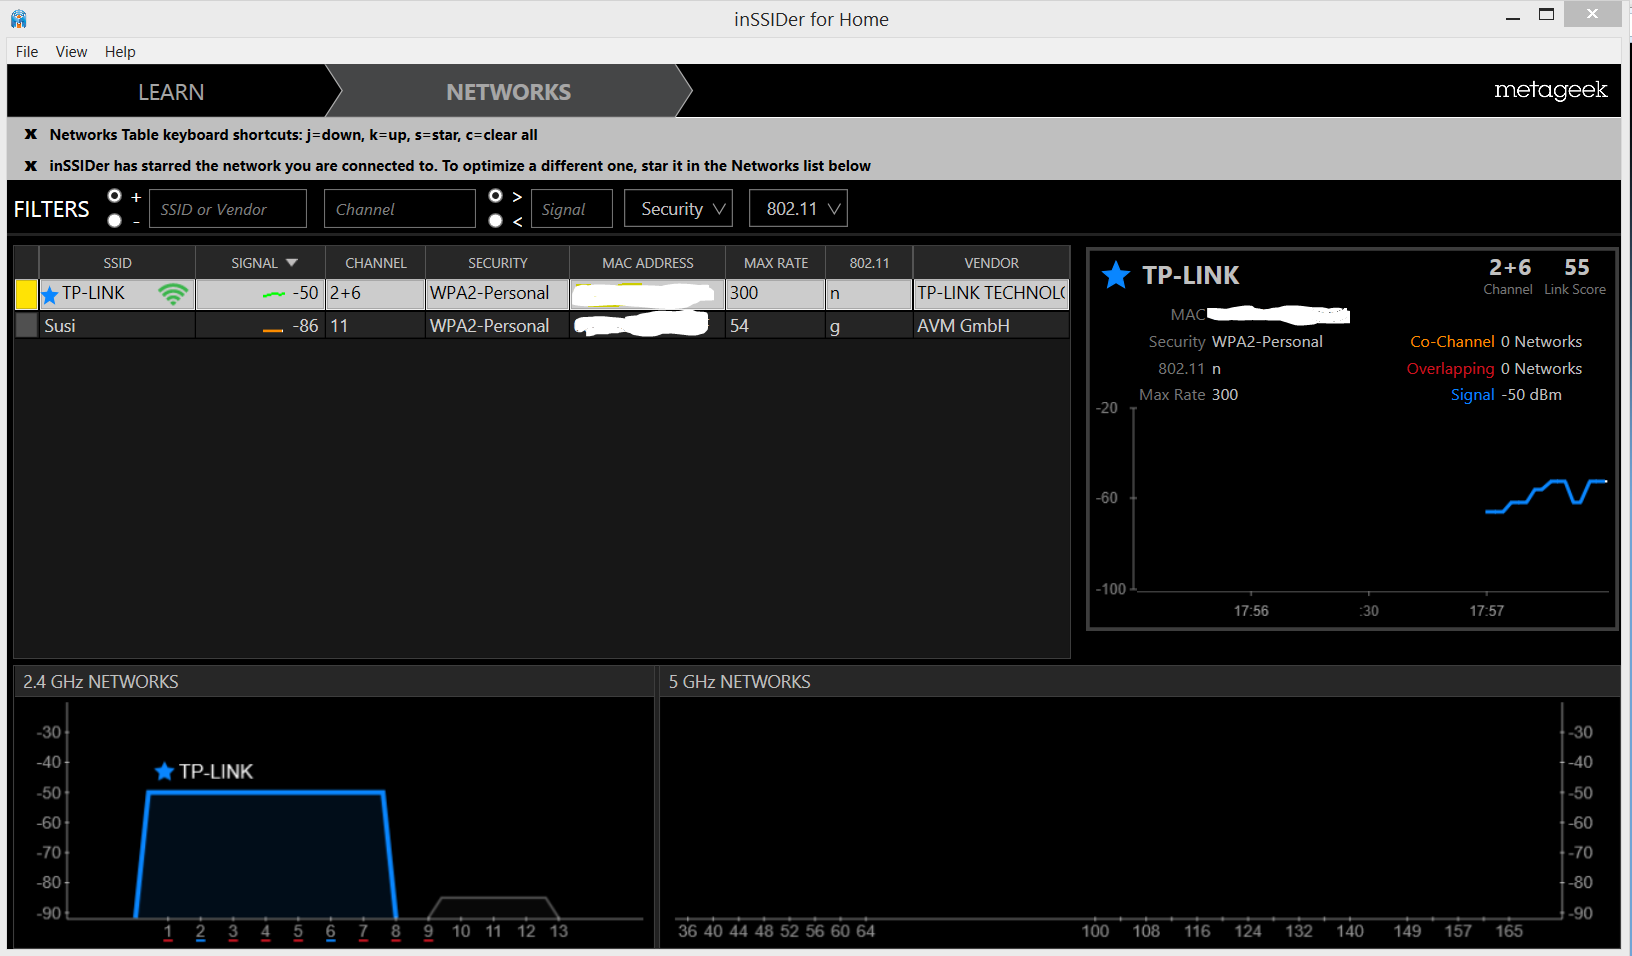The width and height of the screenshot is (1632, 956).
Task: Click the Co-Channel 0 Networks label
Action: tap(1496, 341)
